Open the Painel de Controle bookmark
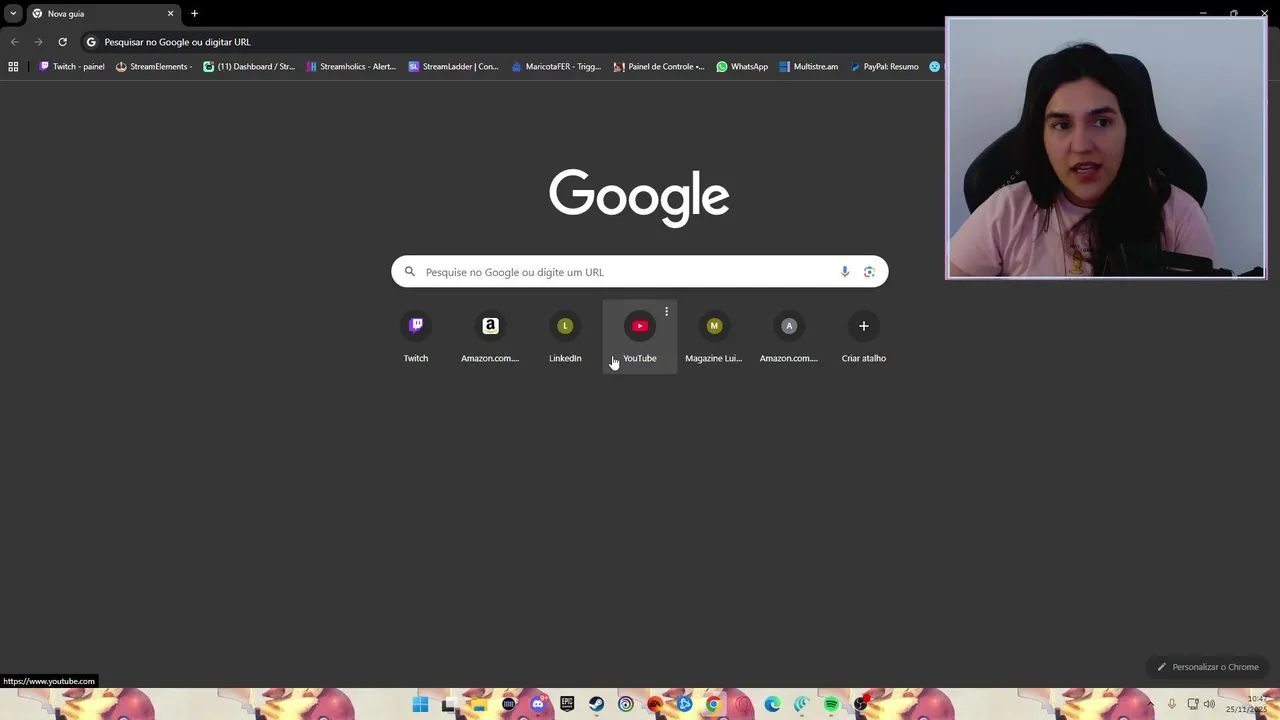Screen dimensions: 1280x720 coord(659,67)
